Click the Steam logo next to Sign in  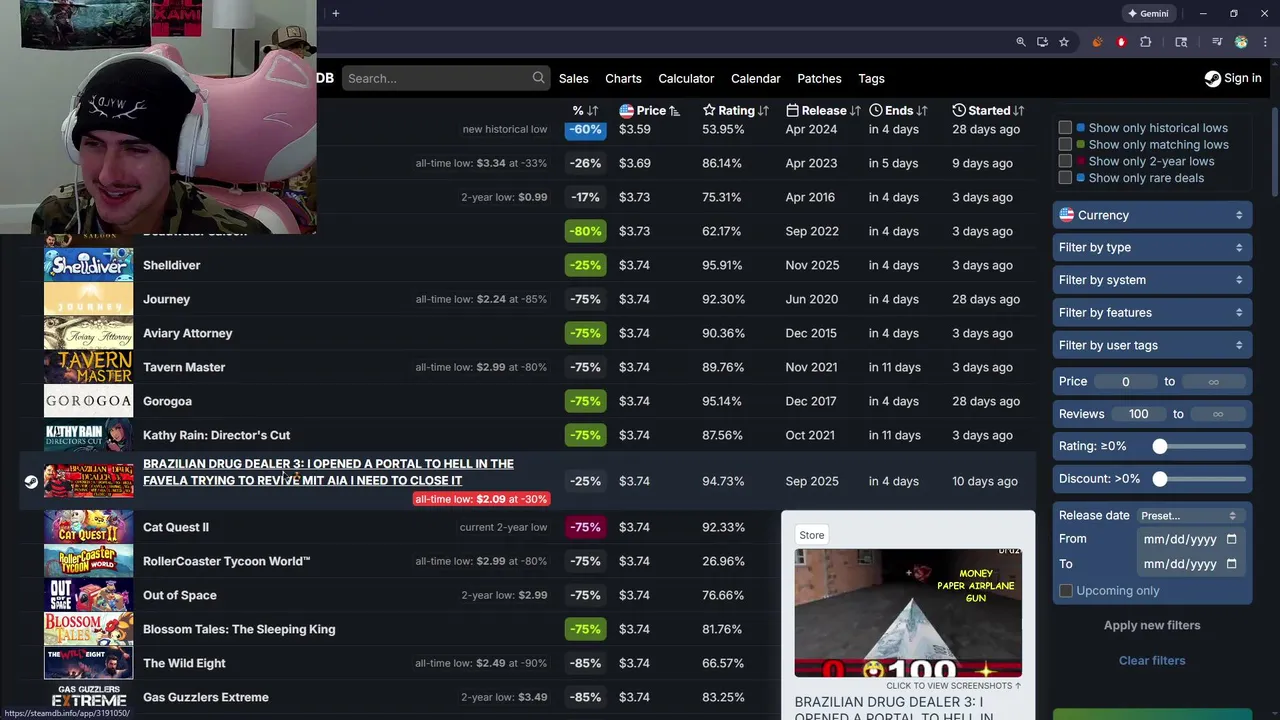(x=1212, y=78)
